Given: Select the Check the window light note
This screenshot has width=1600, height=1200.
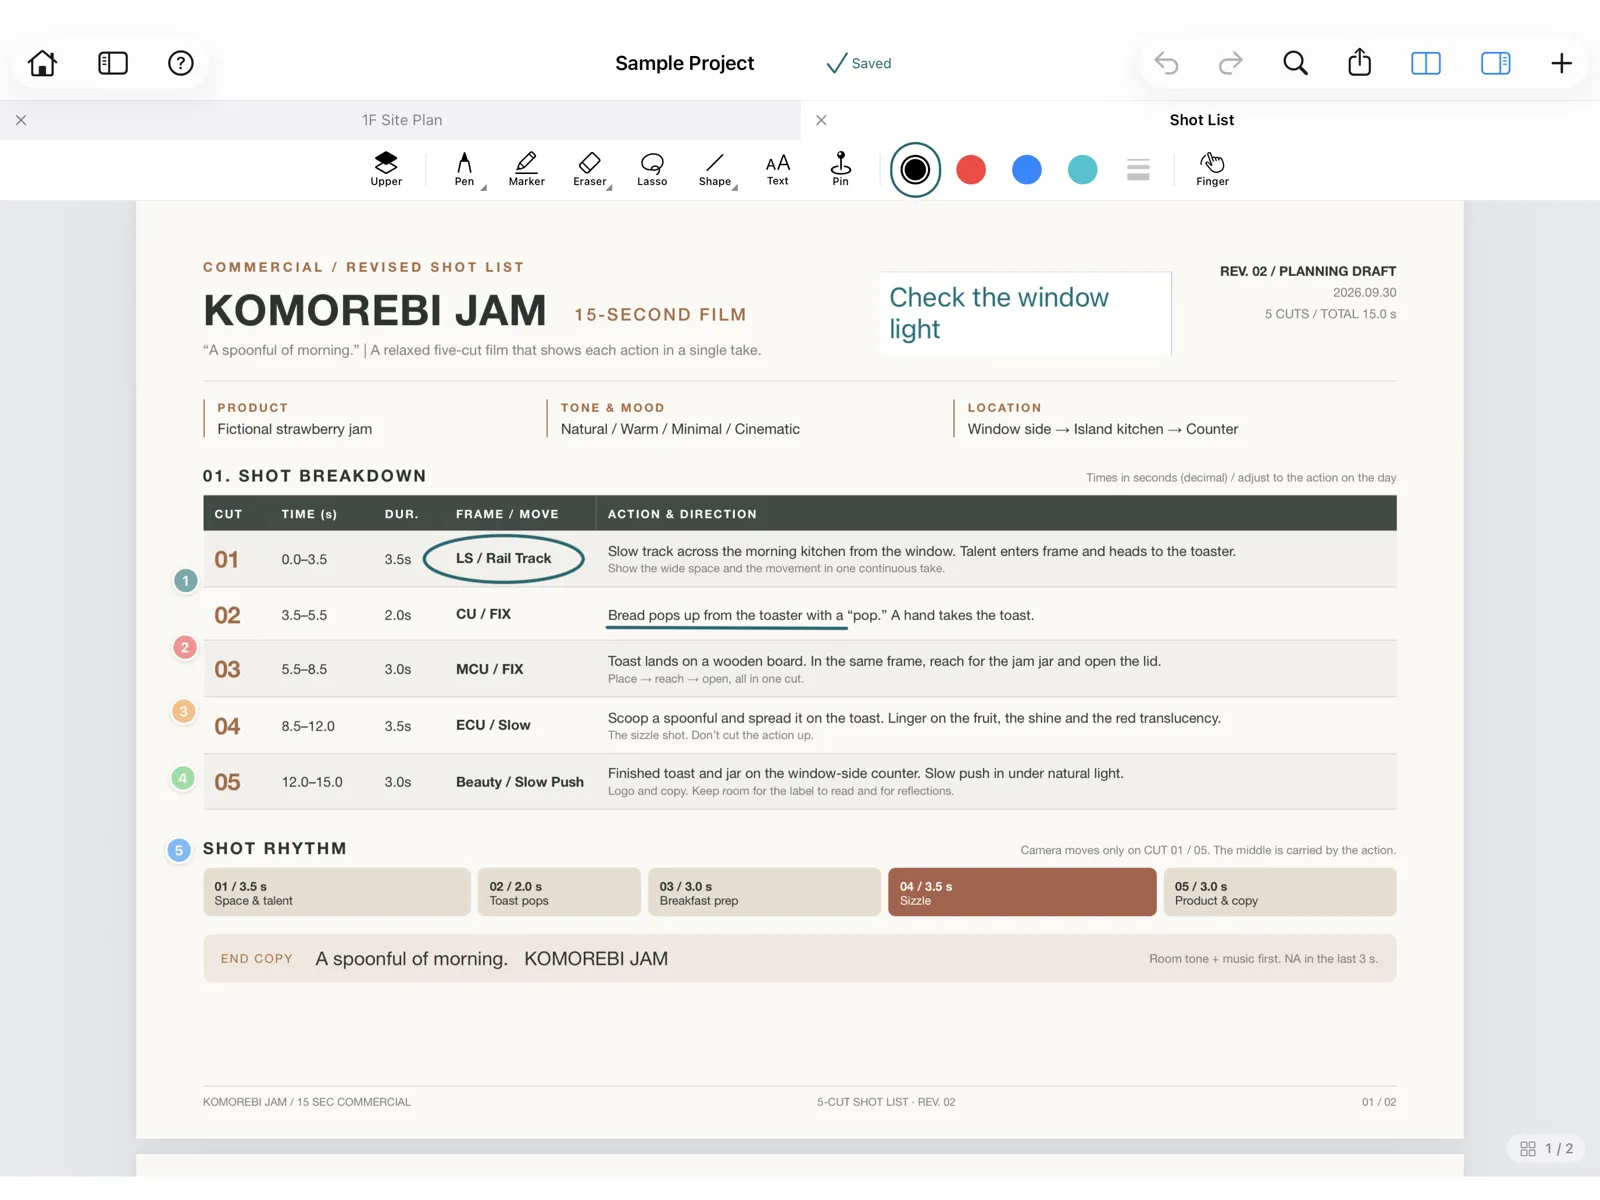Looking at the screenshot, I should [x=1025, y=313].
